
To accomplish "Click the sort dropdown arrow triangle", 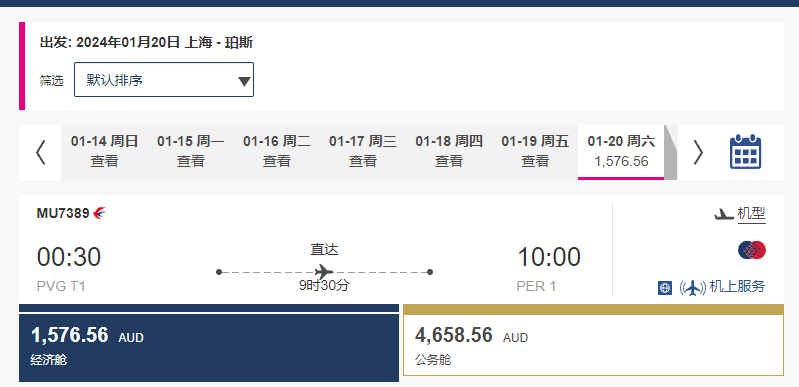I will point(244,81).
